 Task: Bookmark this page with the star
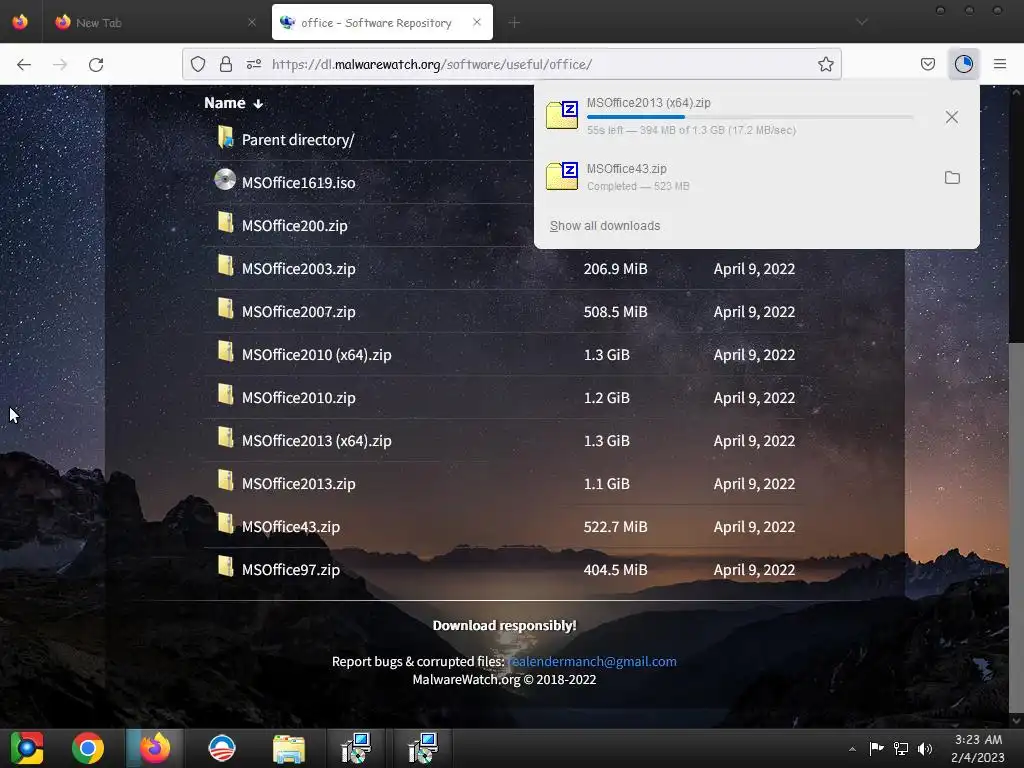pyautogui.click(x=825, y=64)
